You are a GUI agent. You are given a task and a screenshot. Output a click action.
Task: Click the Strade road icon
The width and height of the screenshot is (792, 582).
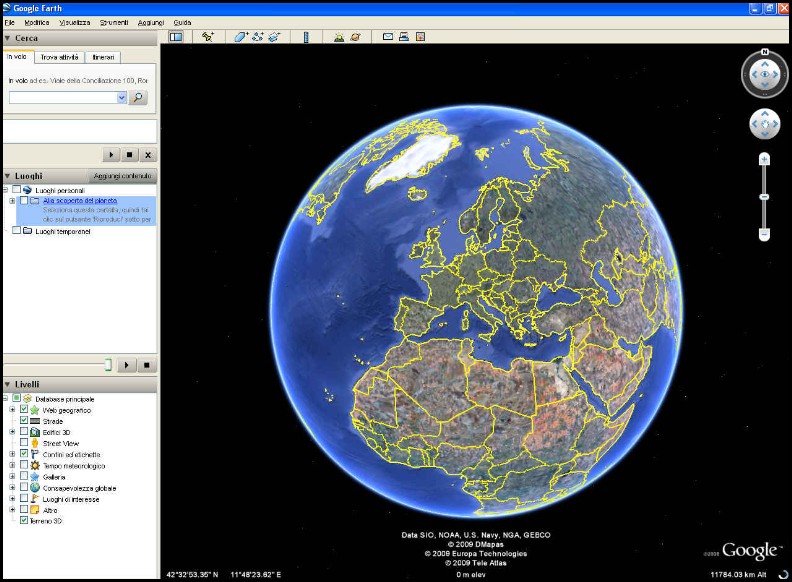tap(34, 421)
